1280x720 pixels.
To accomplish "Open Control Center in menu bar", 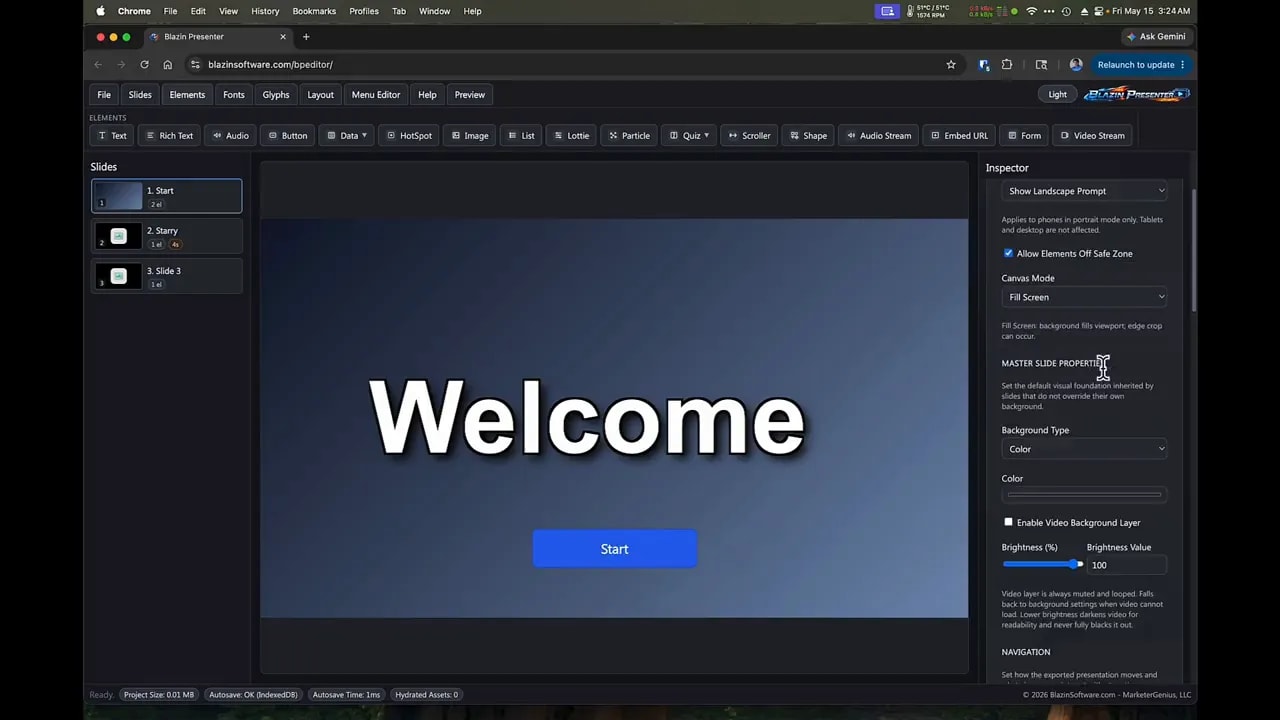I will click(1099, 11).
